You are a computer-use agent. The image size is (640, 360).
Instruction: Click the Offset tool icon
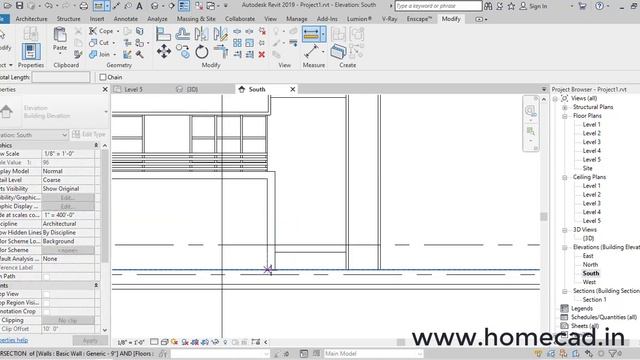tap(183, 34)
